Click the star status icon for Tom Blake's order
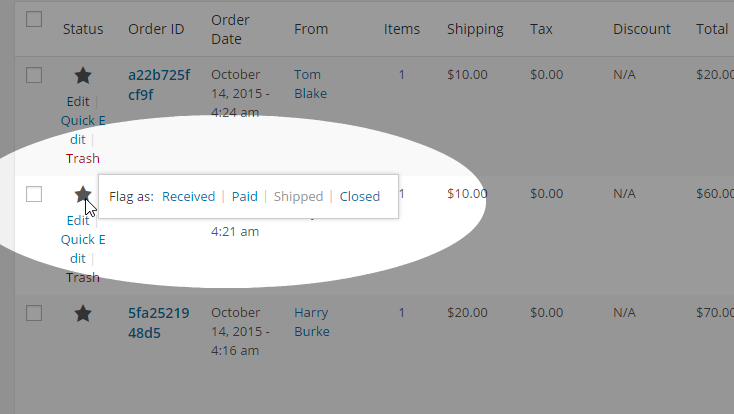 [83, 75]
